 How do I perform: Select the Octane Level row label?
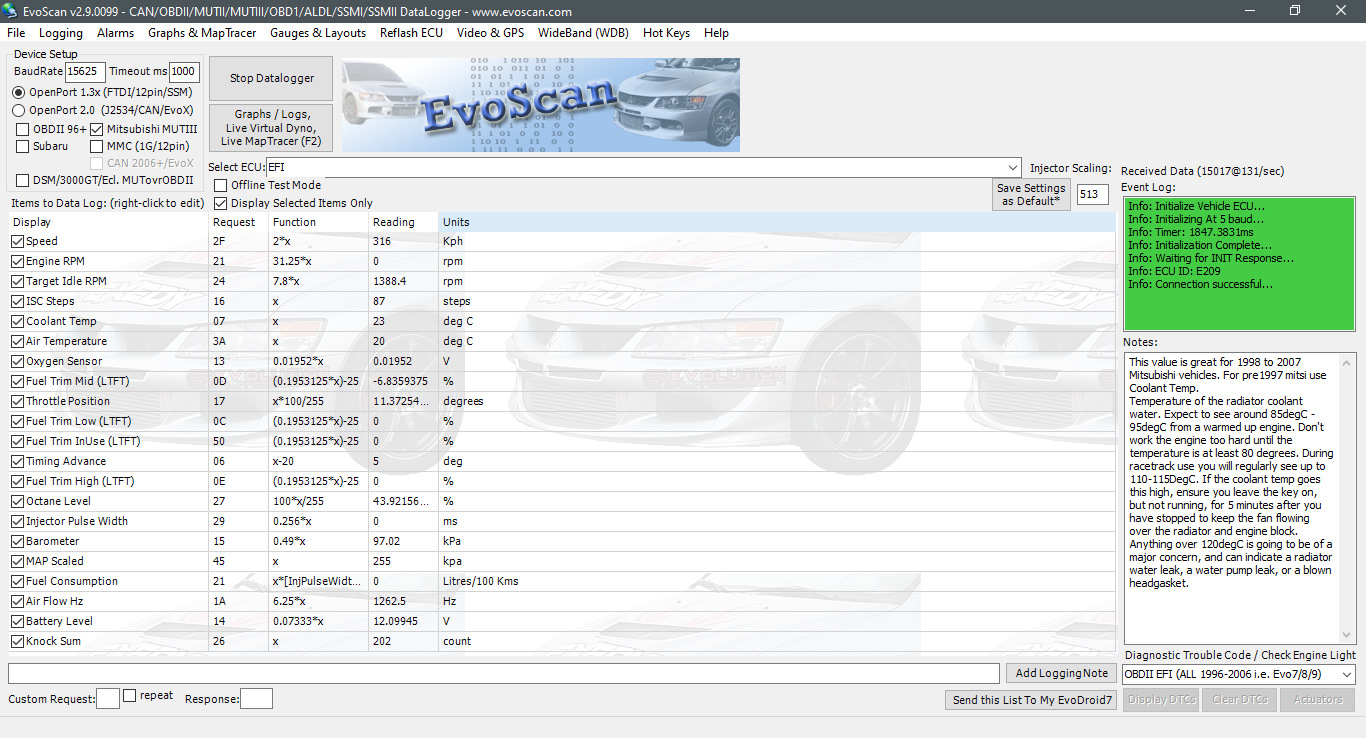pyautogui.click(x=58, y=501)
